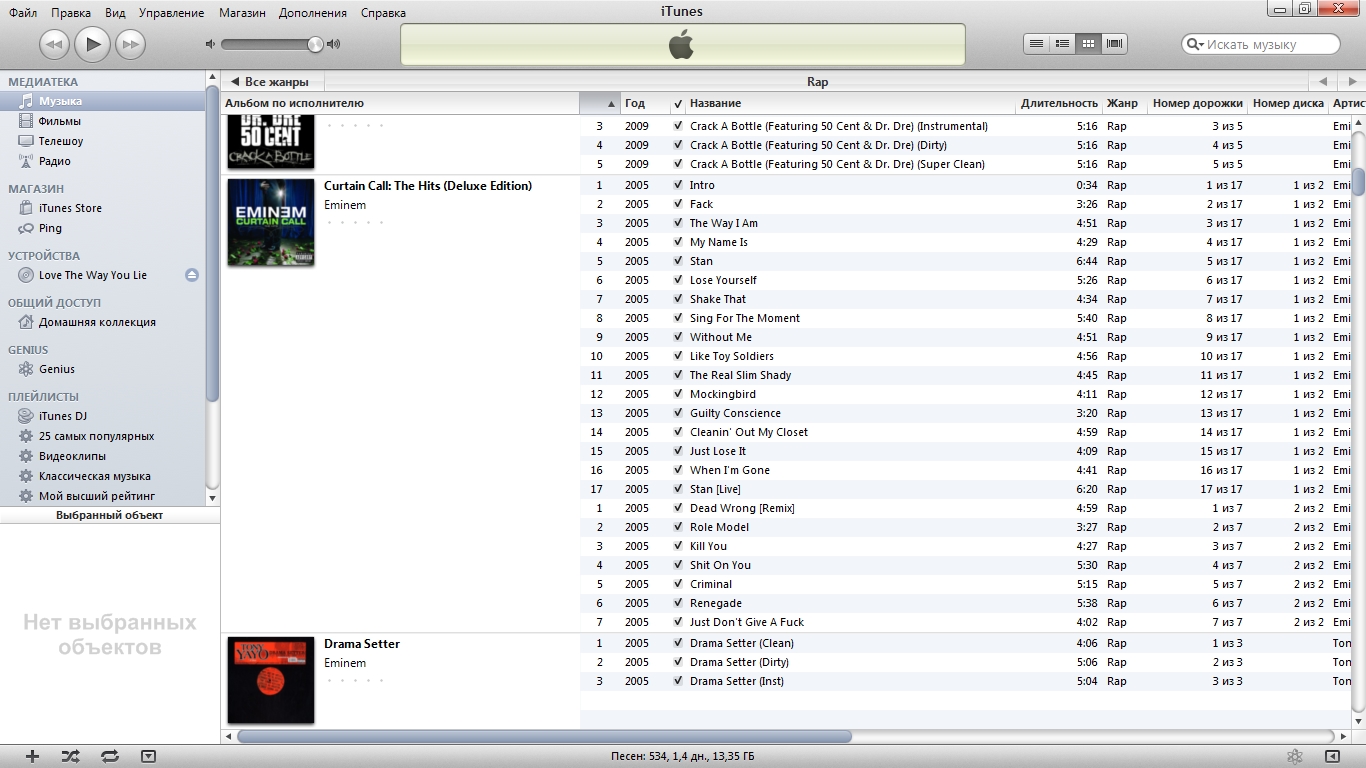This screenshot has width=1366, height=768.
Task: Uncheck Crack A Bottle (Dirty) checkbox
Action: coord(678,145)
